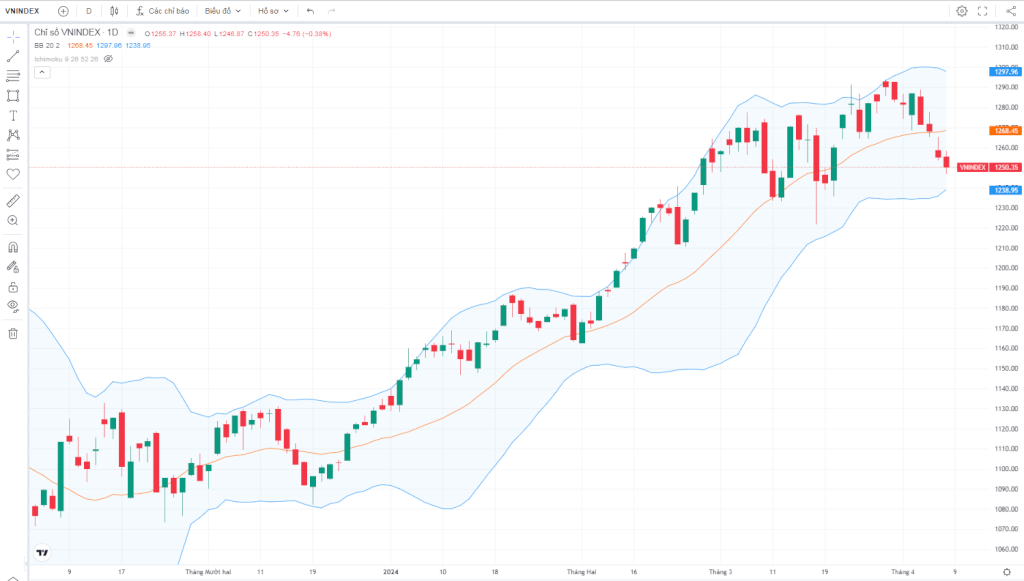Screen dimensions: 1024x581
Task: Click the undo arrow
Action: point(310,11)
